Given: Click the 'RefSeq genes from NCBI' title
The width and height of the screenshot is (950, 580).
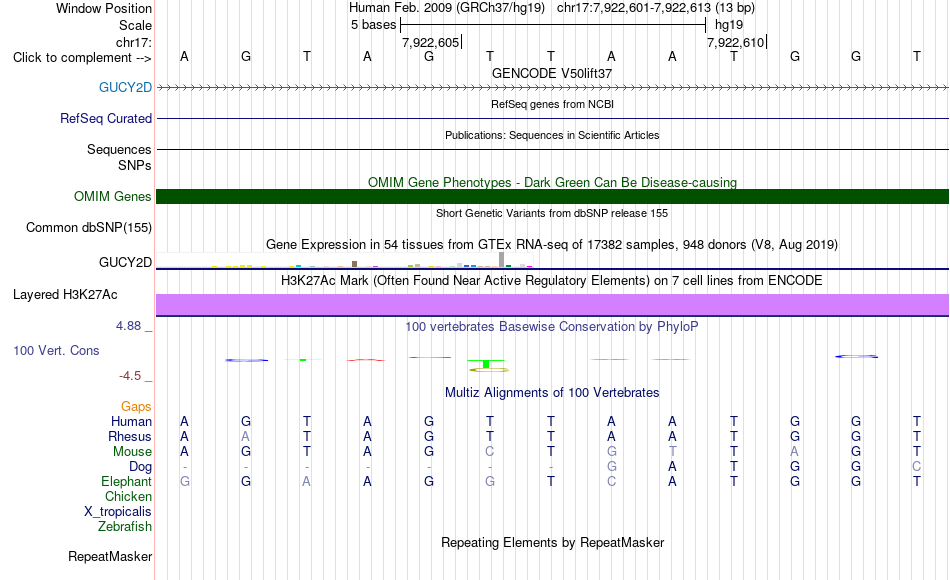Looking at the screenshot, I should click(552, 104).
